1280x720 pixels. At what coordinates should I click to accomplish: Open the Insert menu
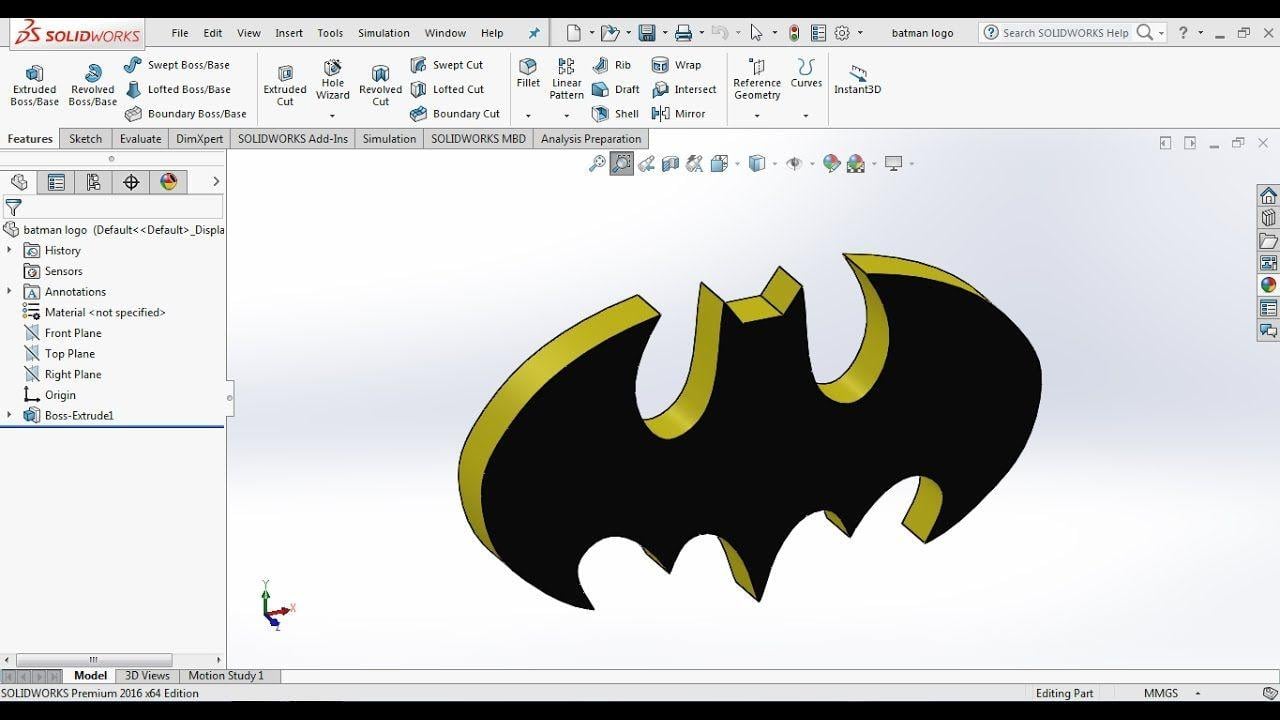(x=289, y=33)
